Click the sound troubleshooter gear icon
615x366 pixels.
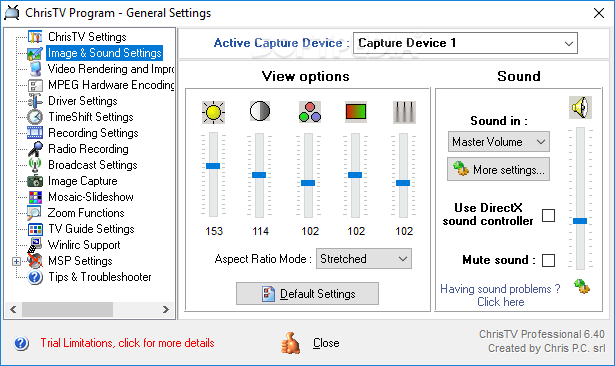pyautogui.click(x=582, y=286)
